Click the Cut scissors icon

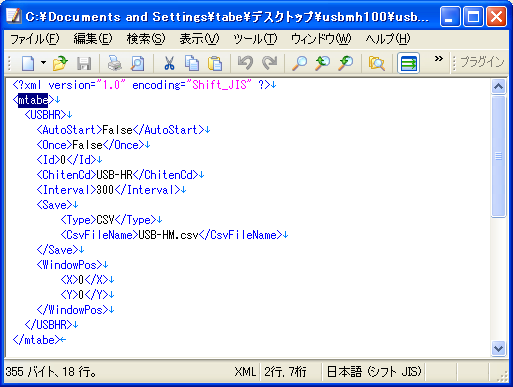click(x=169, y=63)
